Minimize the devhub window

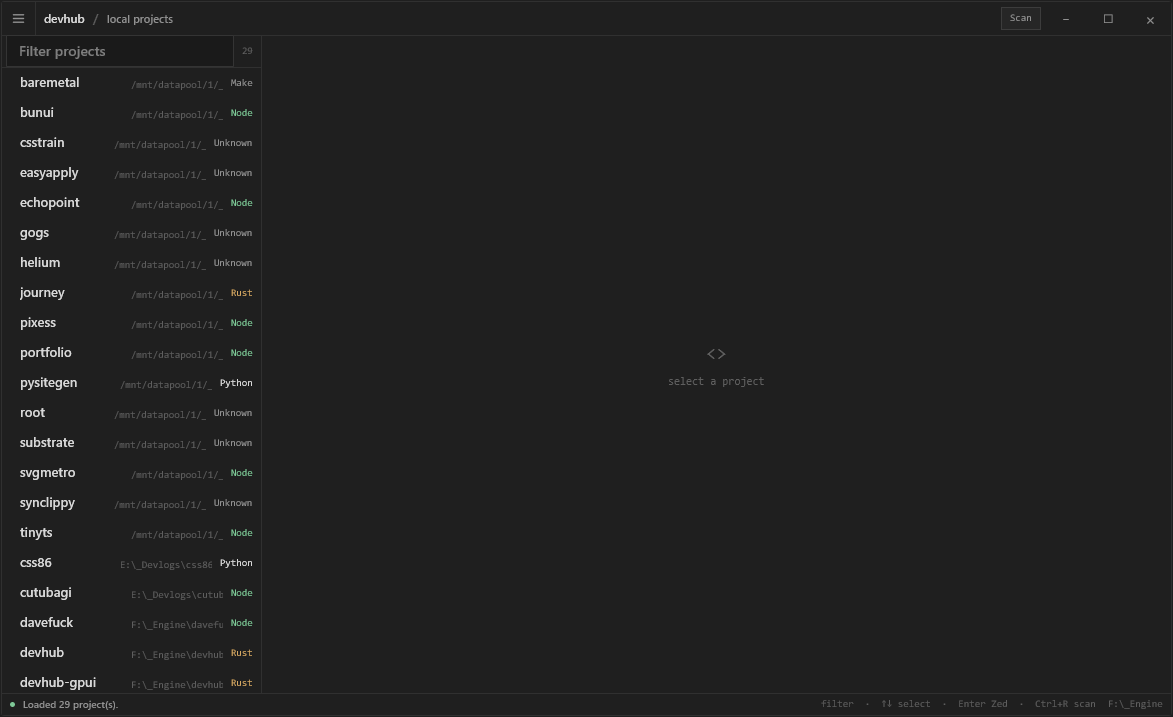(1066, 19)
